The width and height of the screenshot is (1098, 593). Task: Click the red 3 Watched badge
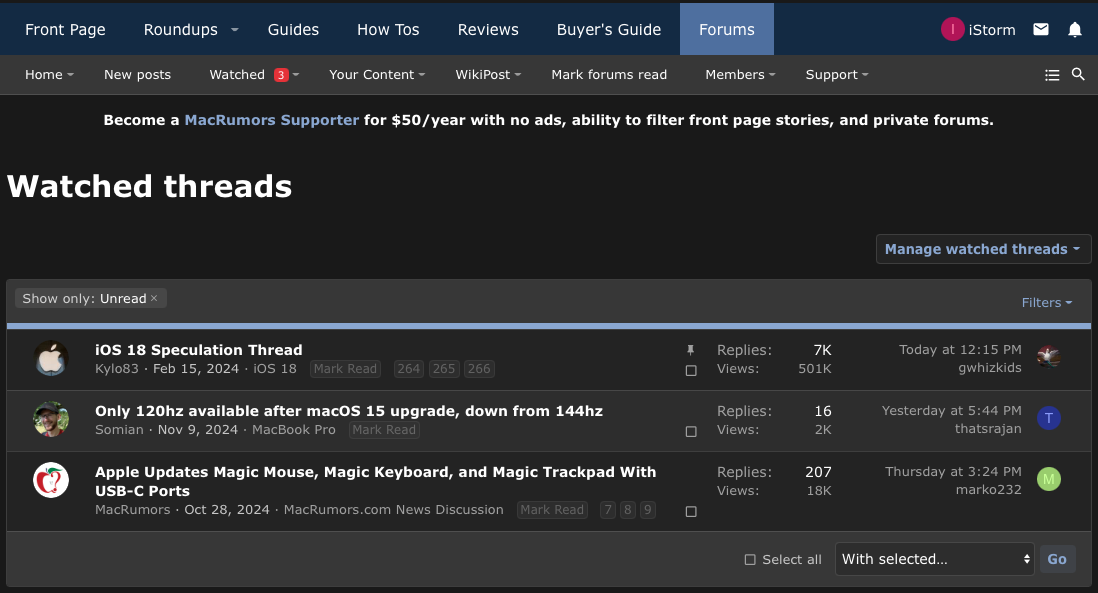(281, 75)
